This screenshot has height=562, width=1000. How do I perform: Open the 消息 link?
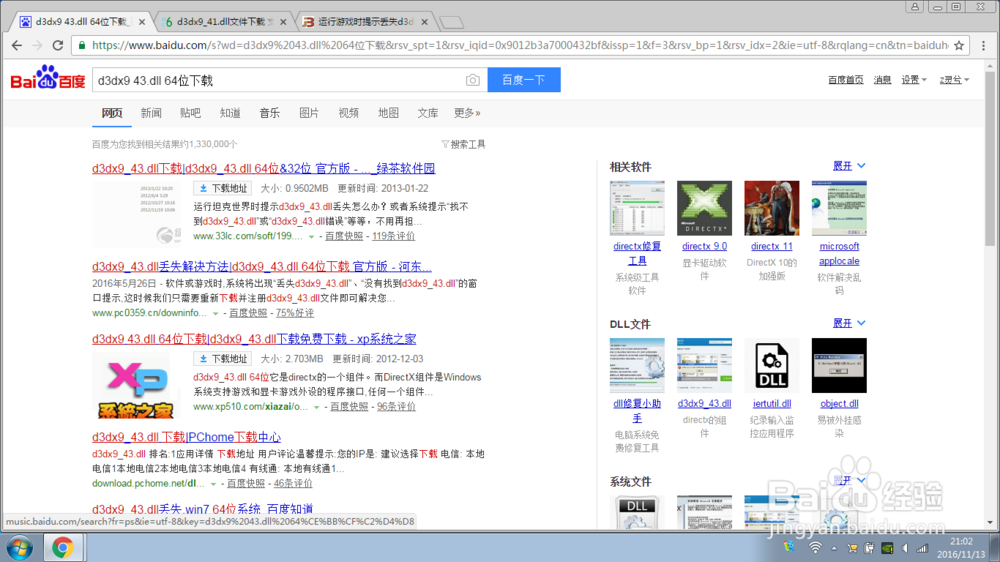pos(882,80)
